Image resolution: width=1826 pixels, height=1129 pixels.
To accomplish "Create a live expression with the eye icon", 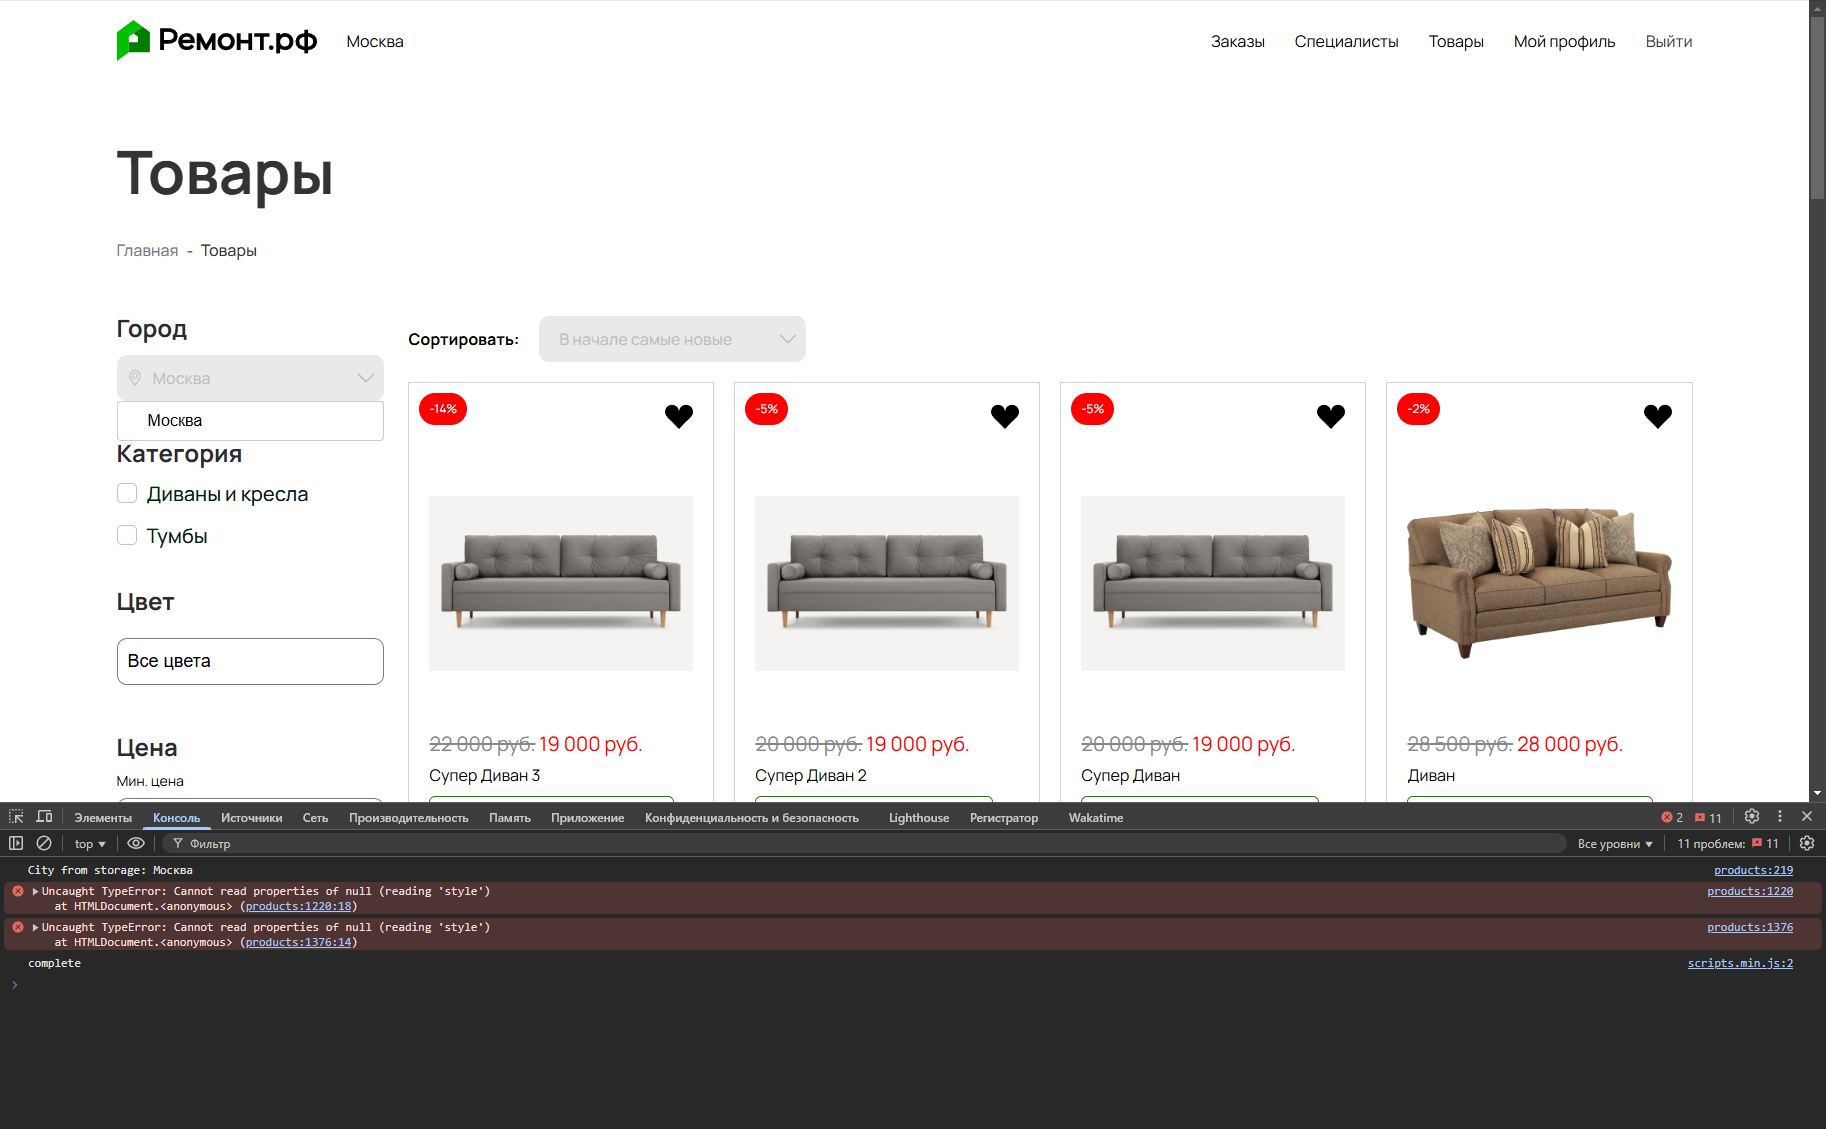I will coord(136,843).
